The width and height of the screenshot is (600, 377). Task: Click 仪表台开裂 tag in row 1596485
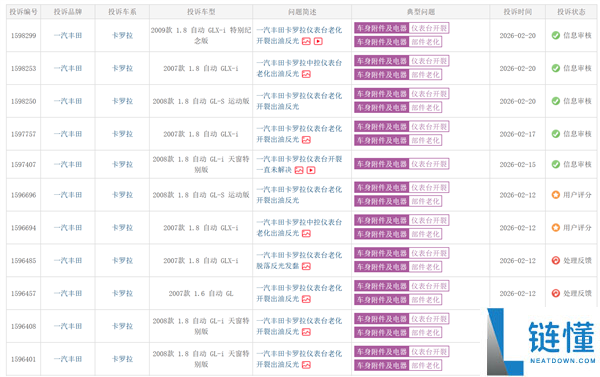(x=429, y=253)
